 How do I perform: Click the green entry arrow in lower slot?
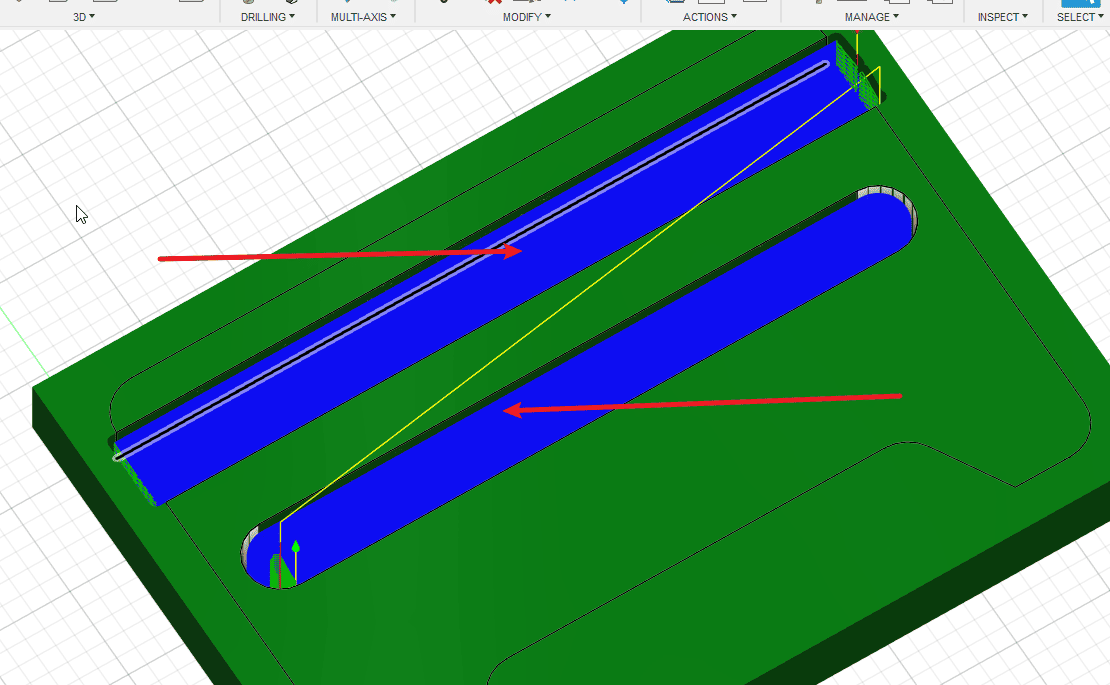[x=295, y=547]
